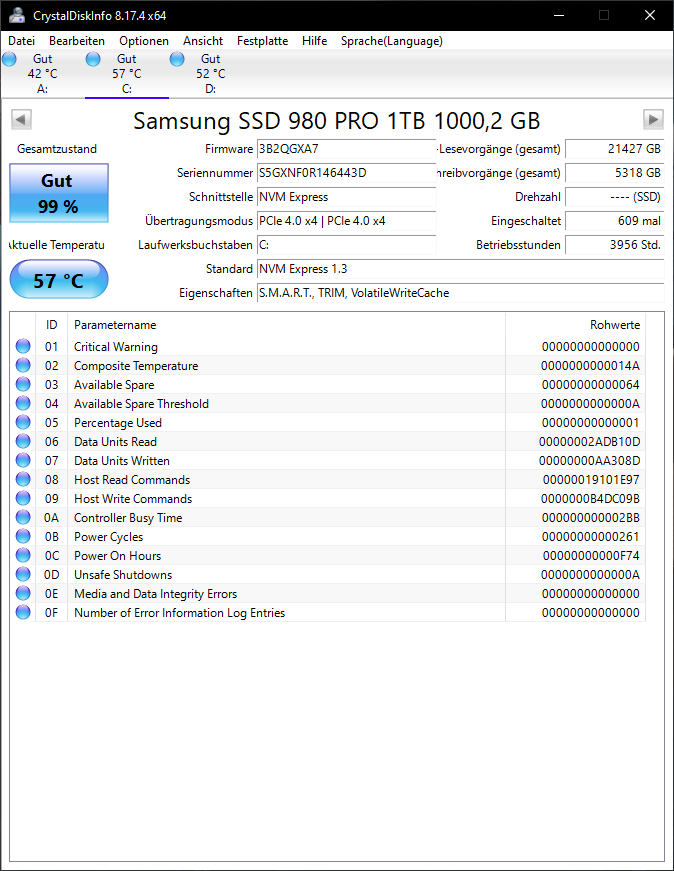
Task: Select the Critical Warning parameter name
Action: point(116,347)
